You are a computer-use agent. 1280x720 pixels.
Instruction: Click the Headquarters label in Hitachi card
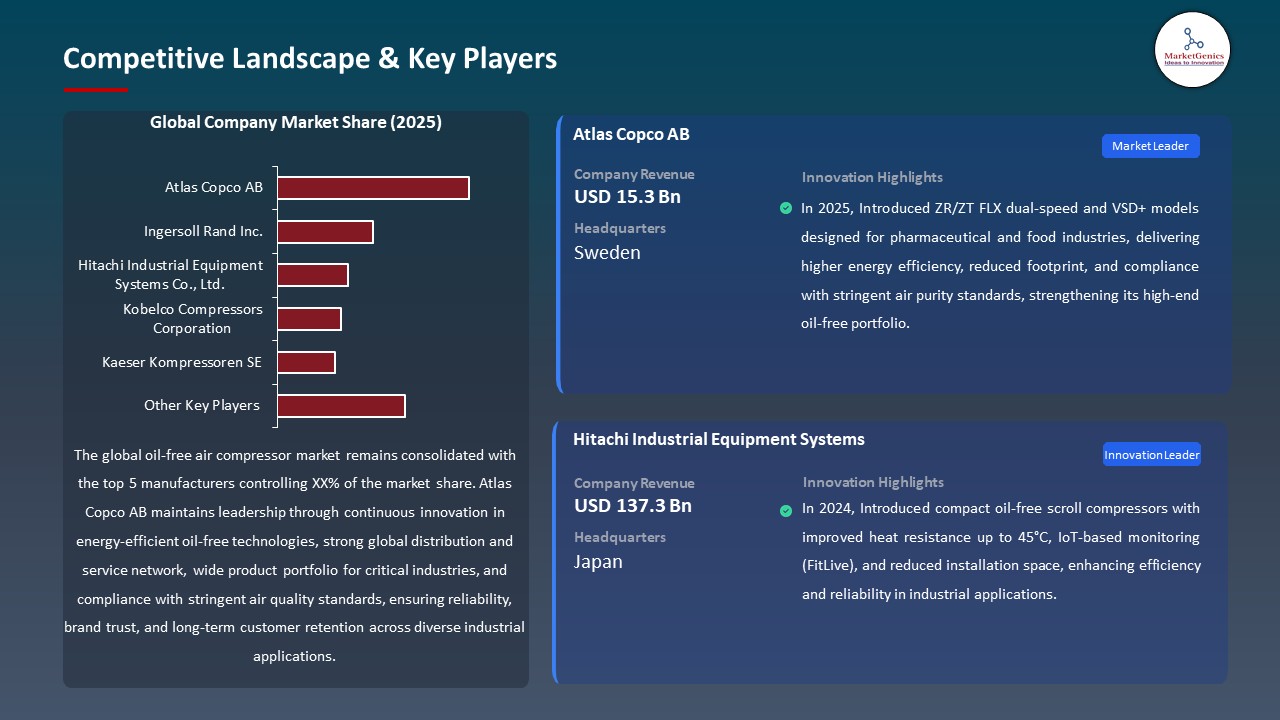[620, 537]
